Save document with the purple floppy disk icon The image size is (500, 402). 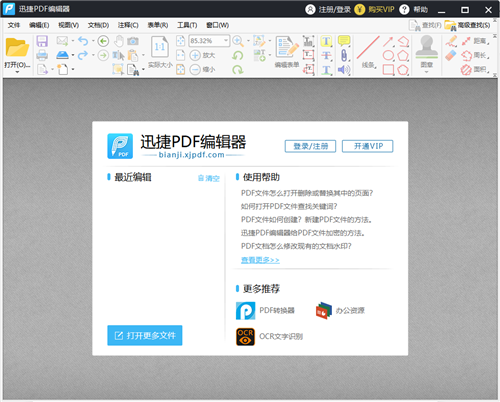(42, 41)
